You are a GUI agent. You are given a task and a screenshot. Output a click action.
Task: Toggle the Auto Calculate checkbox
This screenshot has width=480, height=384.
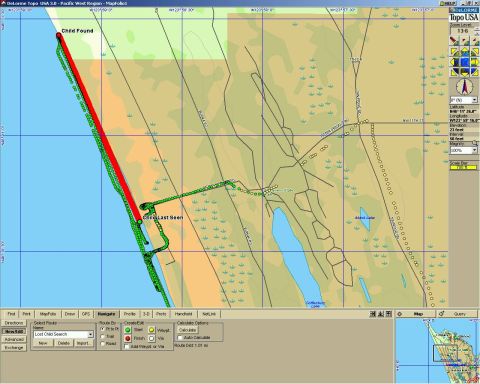(180, 338)
